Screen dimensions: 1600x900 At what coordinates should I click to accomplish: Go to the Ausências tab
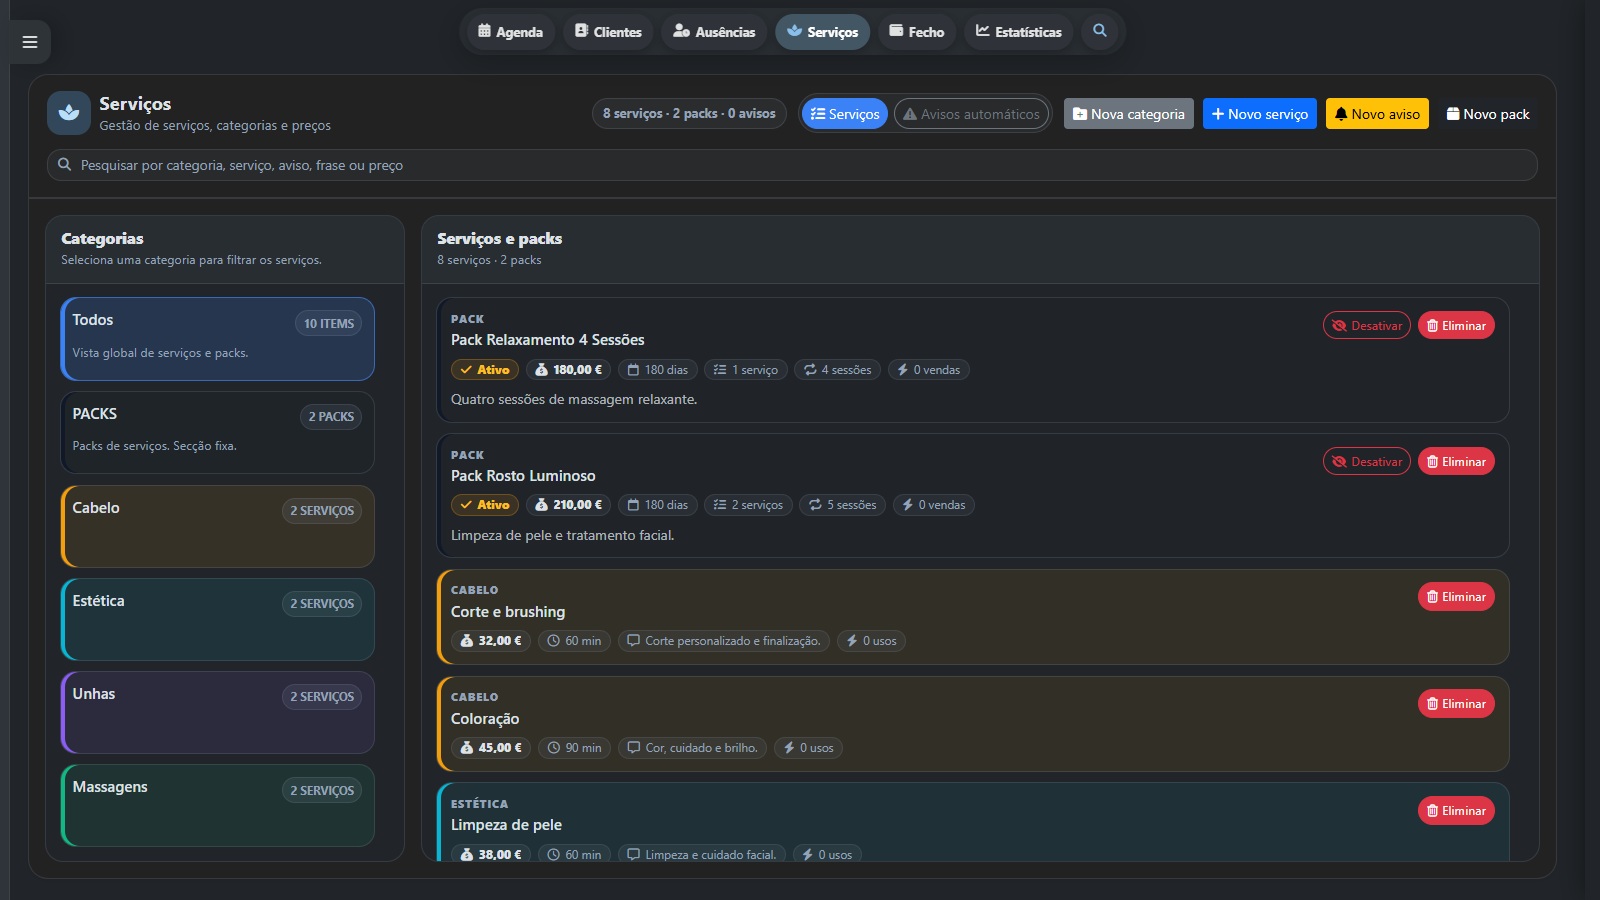(714, 32)
